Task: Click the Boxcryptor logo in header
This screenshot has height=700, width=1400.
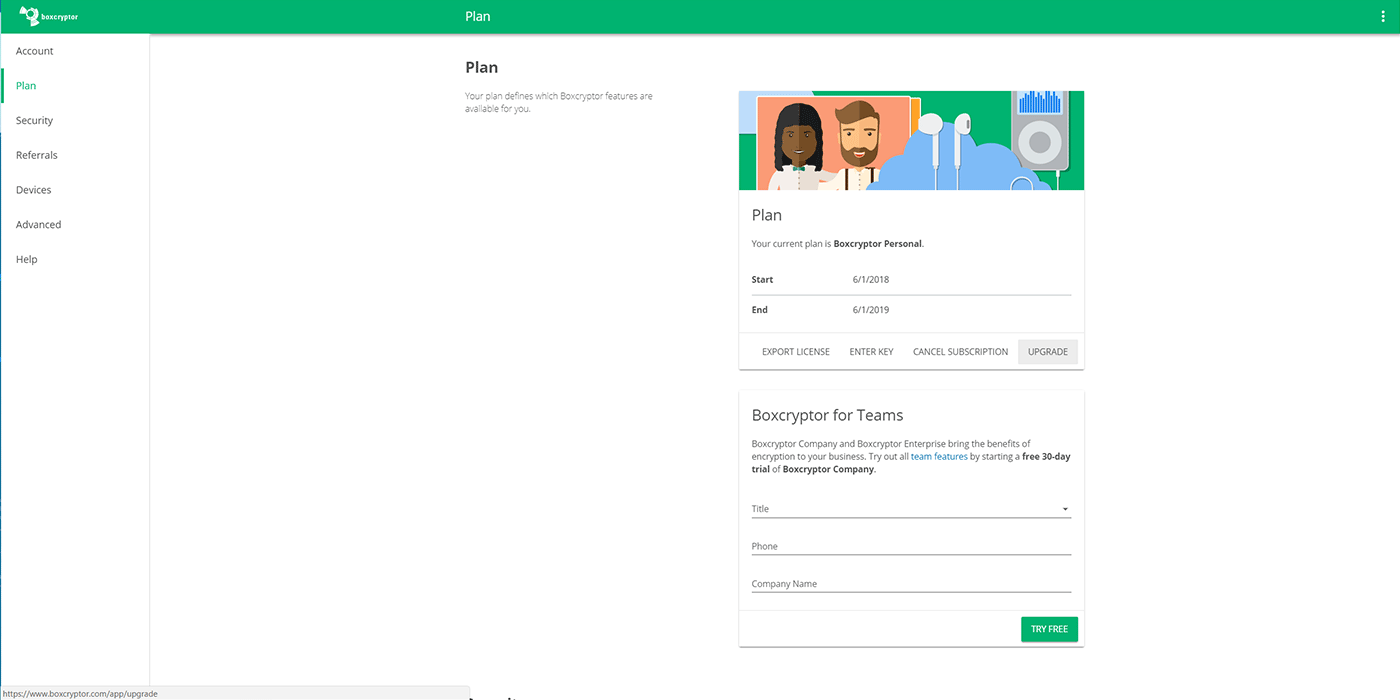Action: click(x=49, y=16)
